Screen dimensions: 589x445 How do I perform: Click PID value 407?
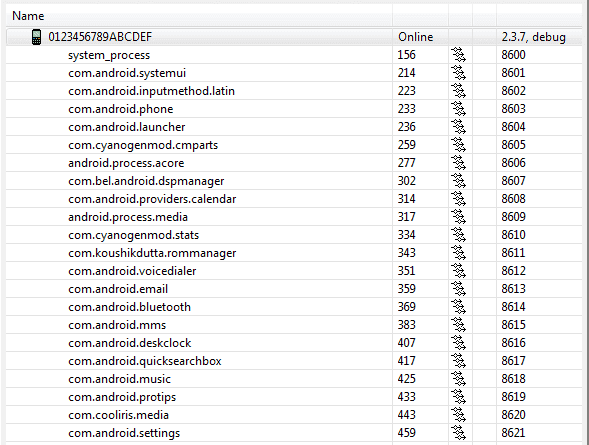(407, 343)
